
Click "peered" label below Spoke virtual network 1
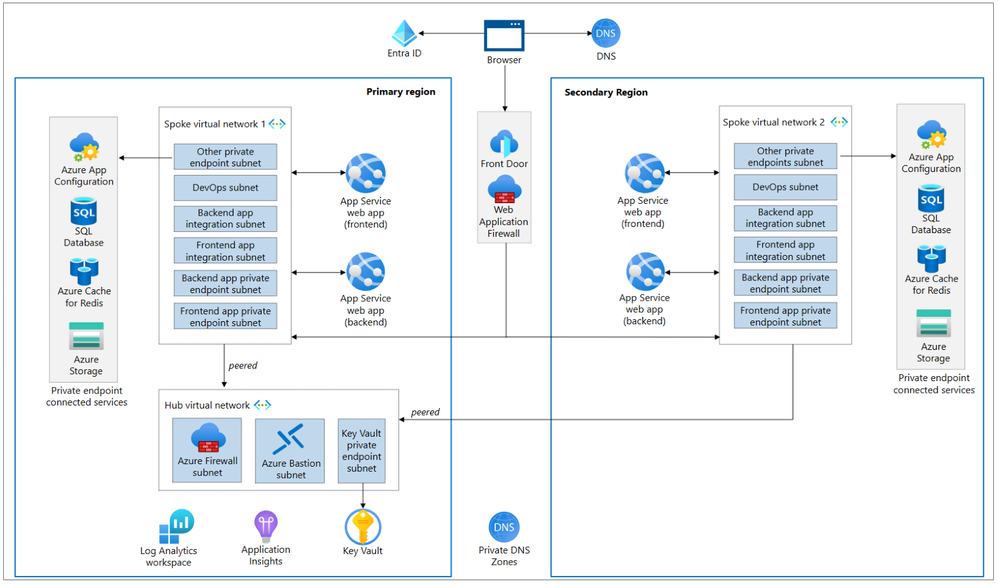coord(243,366)
